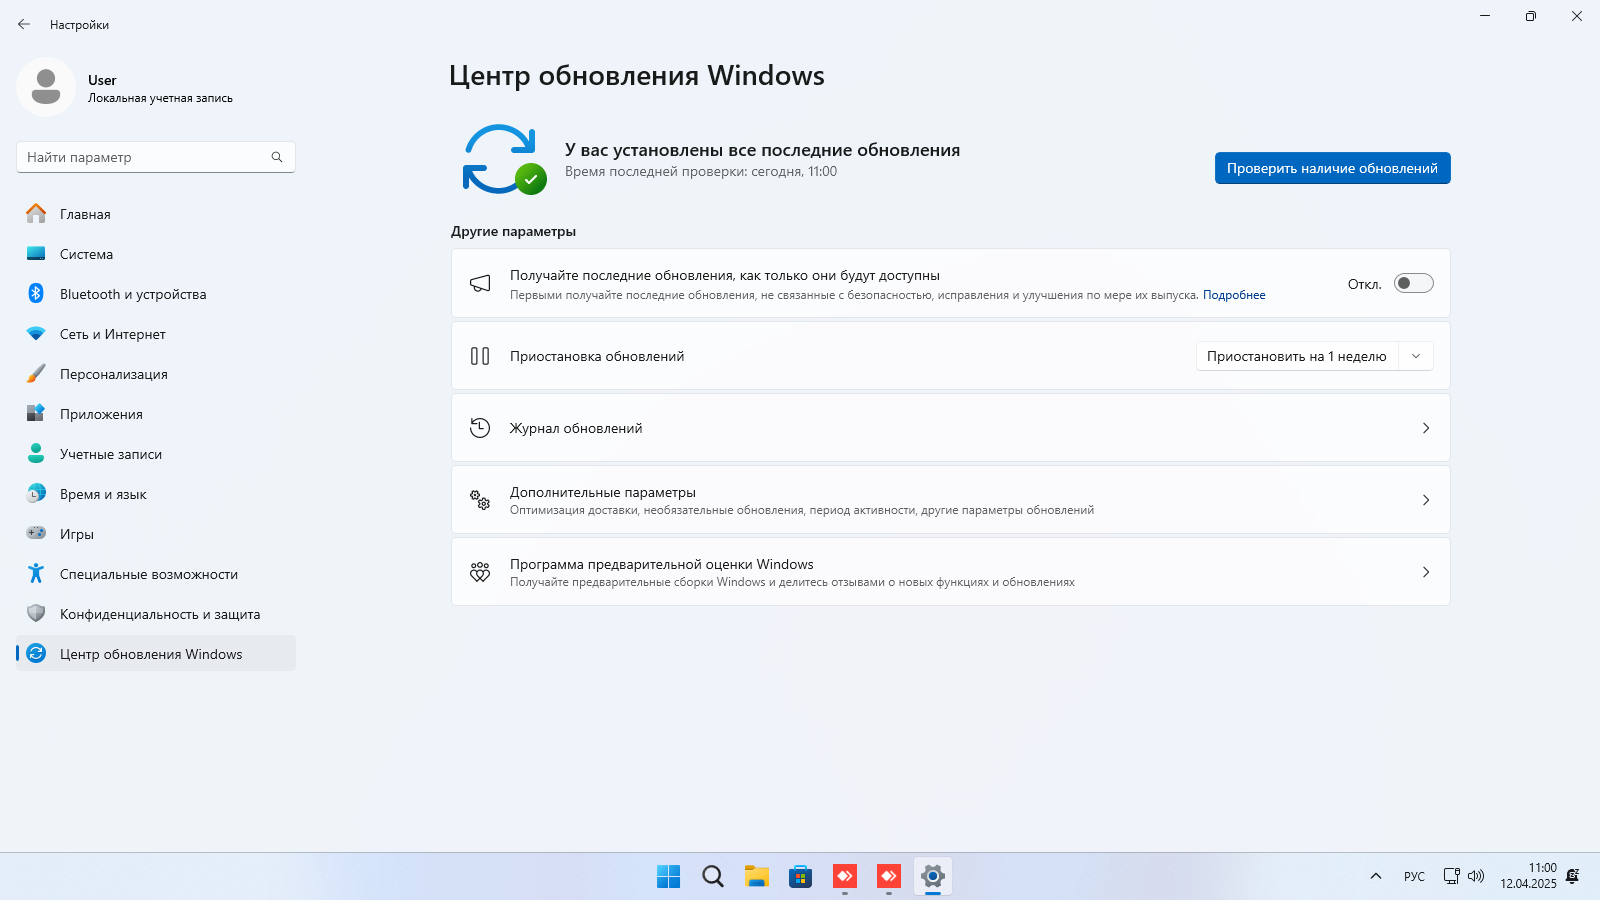Open File Explorer from the taskbar
1600x900 pixels.
pos(756,877)
